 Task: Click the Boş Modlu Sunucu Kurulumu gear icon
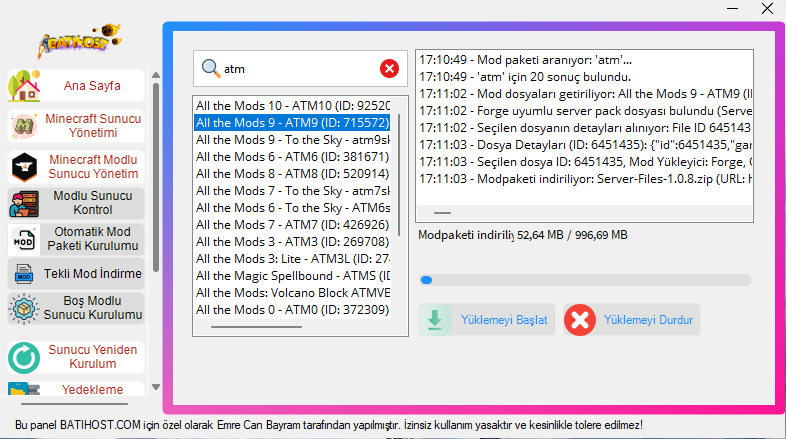point(24,309)
